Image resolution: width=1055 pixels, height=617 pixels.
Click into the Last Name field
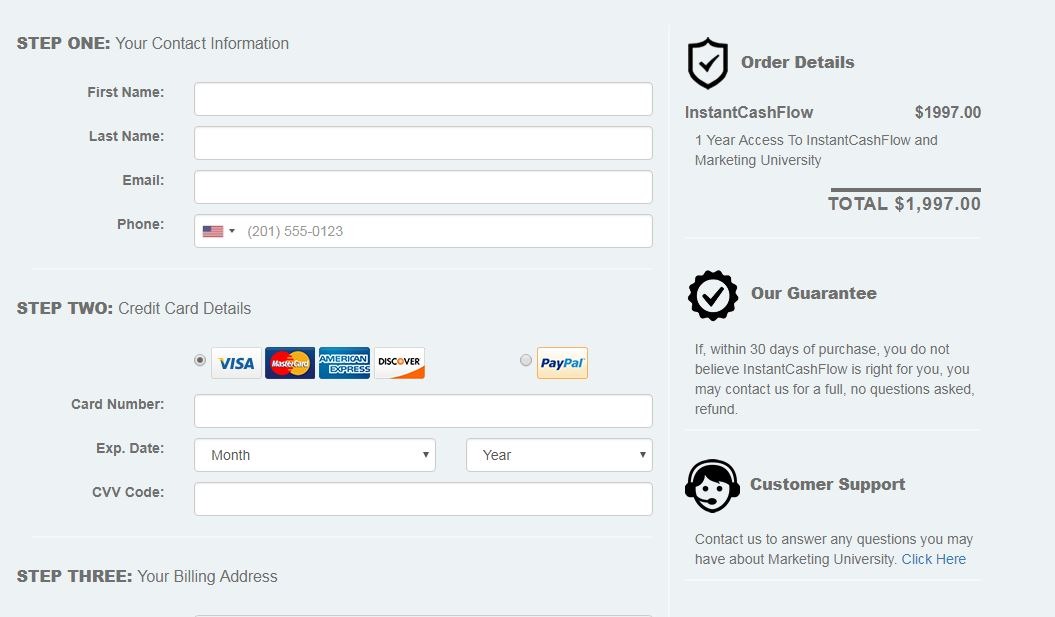(423, 143)
